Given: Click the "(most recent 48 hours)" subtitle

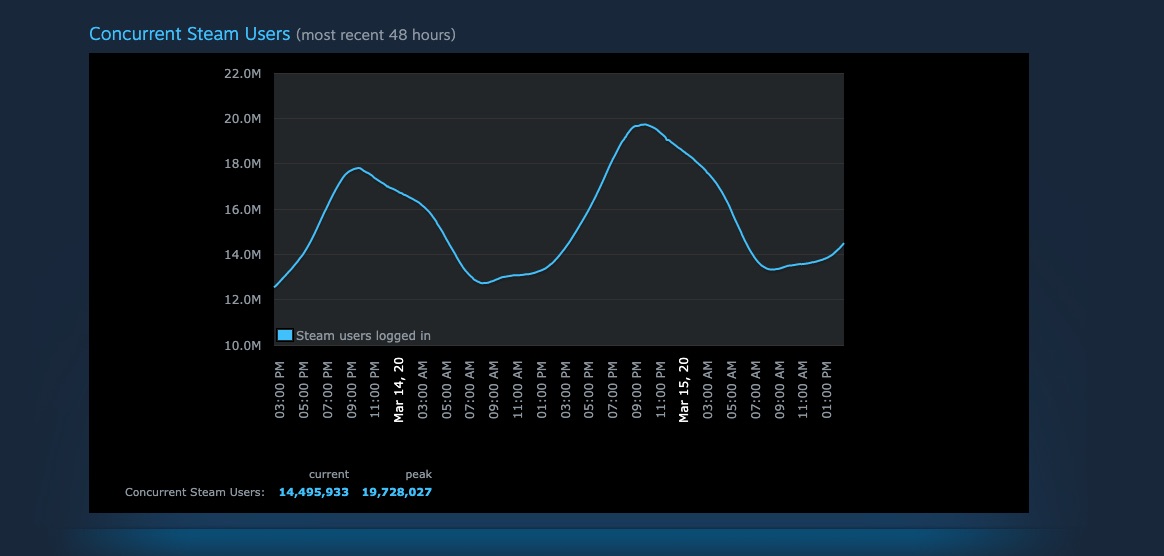Looking at the screenshot, I should (376, 35).
